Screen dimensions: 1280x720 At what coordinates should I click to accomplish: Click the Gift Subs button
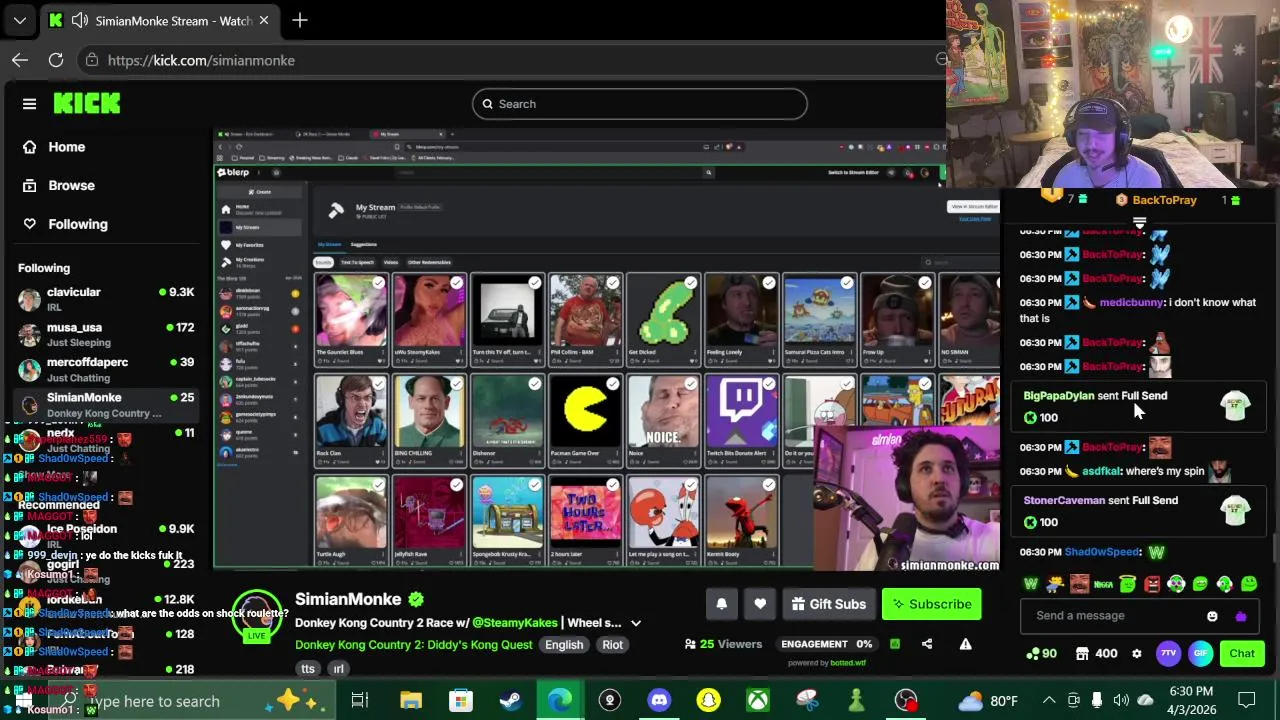tap(828, 604)
